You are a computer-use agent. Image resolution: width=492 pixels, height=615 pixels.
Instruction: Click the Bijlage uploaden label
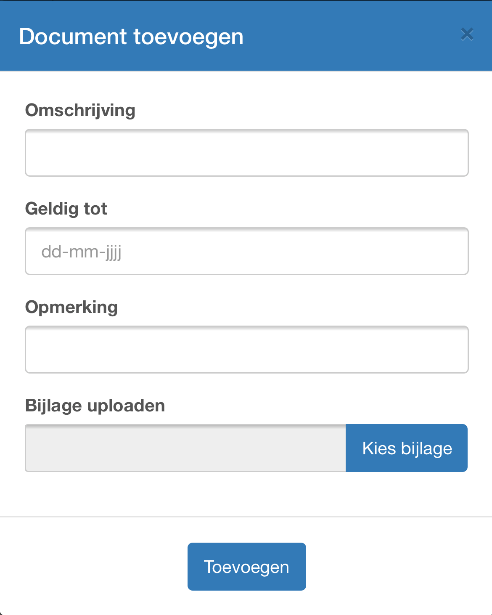(x=95, y=406)
